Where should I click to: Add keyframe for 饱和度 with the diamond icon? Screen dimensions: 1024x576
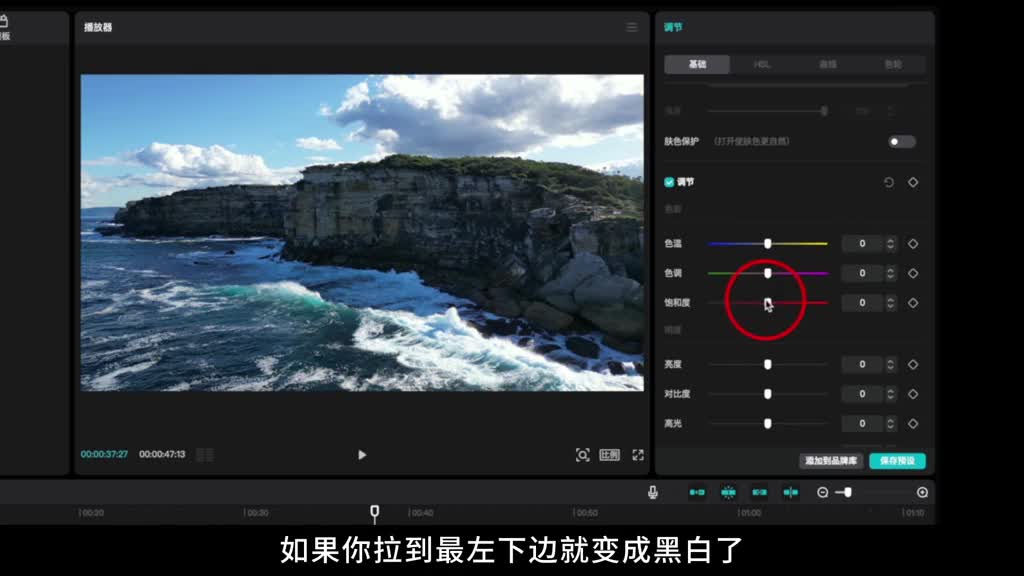tap(913, 303)
